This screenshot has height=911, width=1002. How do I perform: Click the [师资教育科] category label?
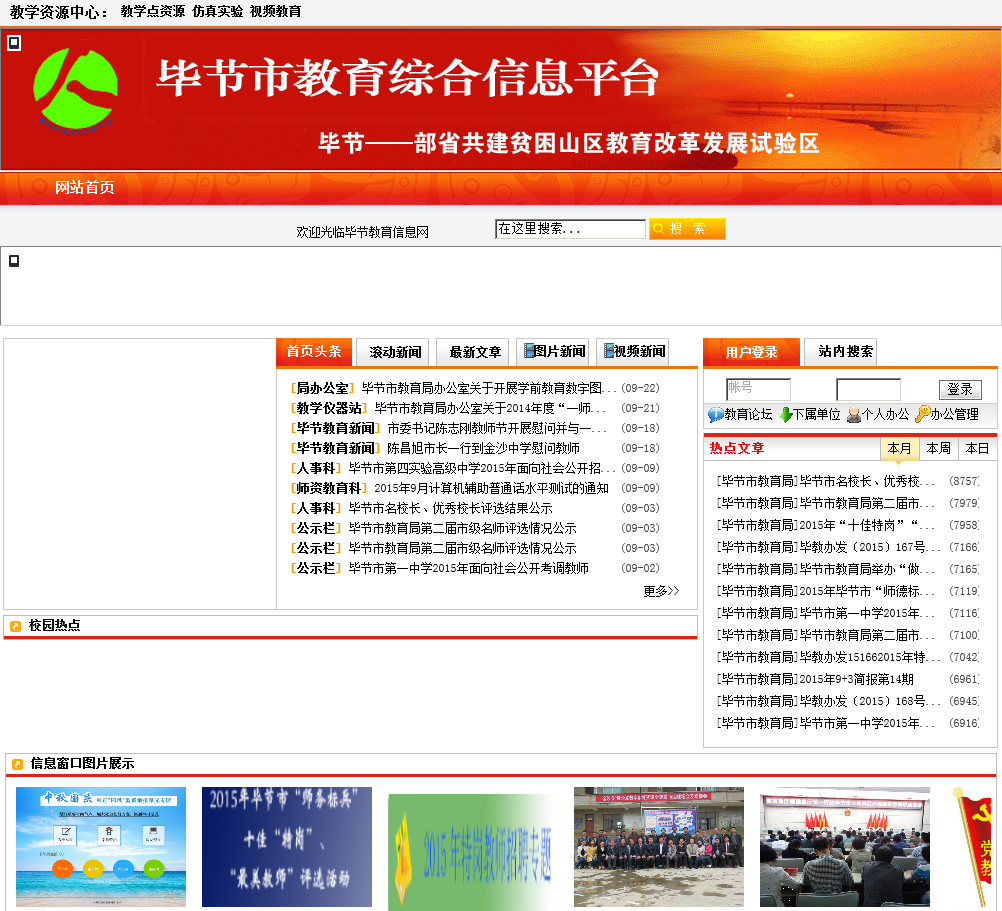[x=329, y=488]
